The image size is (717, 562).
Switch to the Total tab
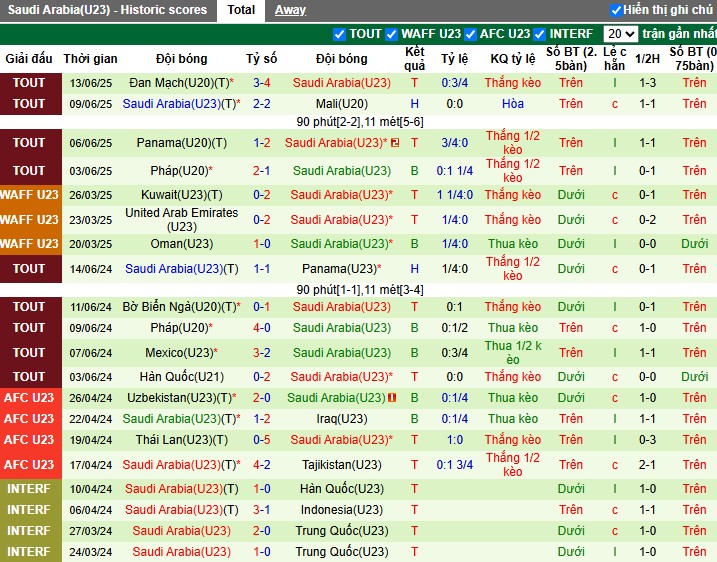(x=241, y=10)
